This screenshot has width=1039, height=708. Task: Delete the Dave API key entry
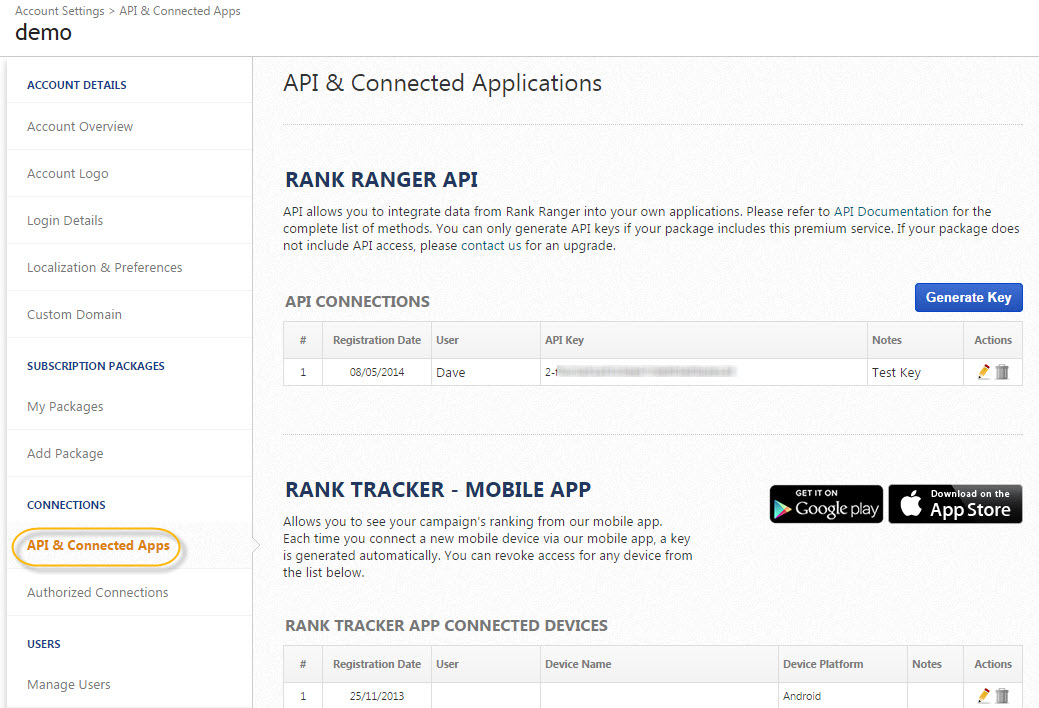[x=1002, y=372]
